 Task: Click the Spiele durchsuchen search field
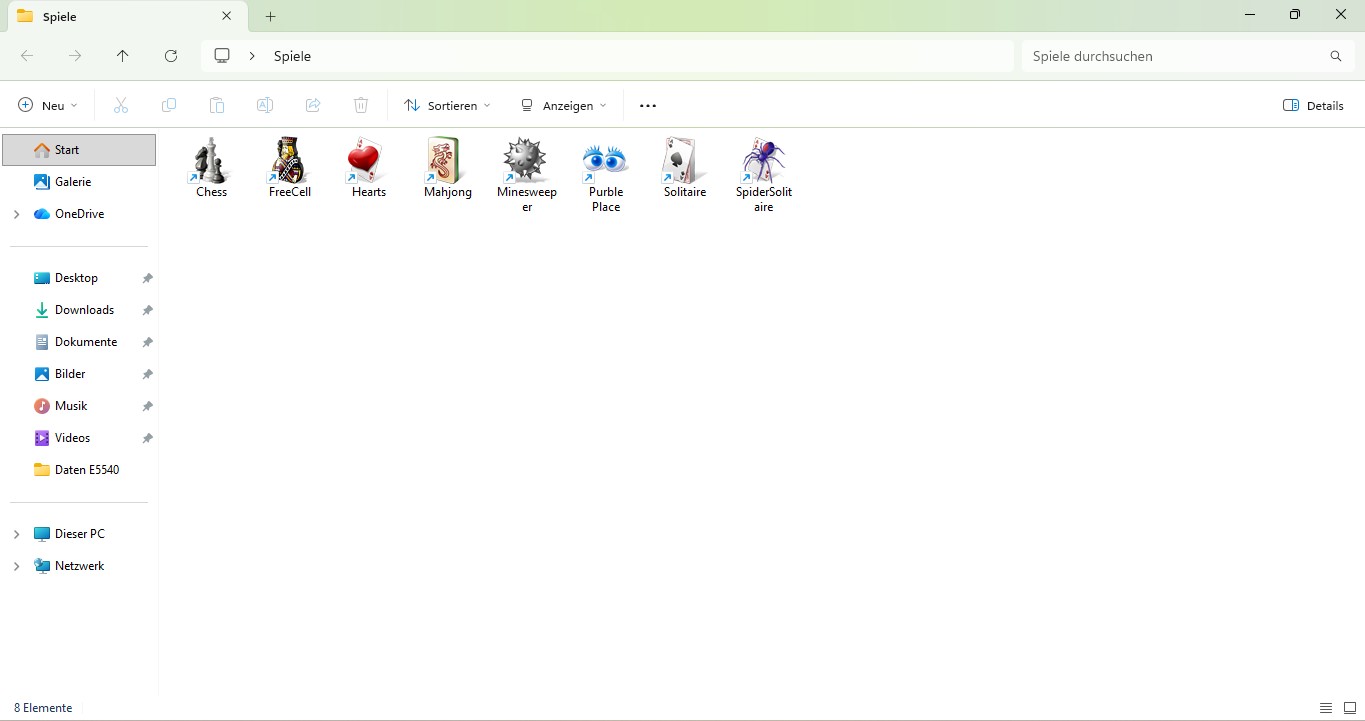coord(1175,56)
